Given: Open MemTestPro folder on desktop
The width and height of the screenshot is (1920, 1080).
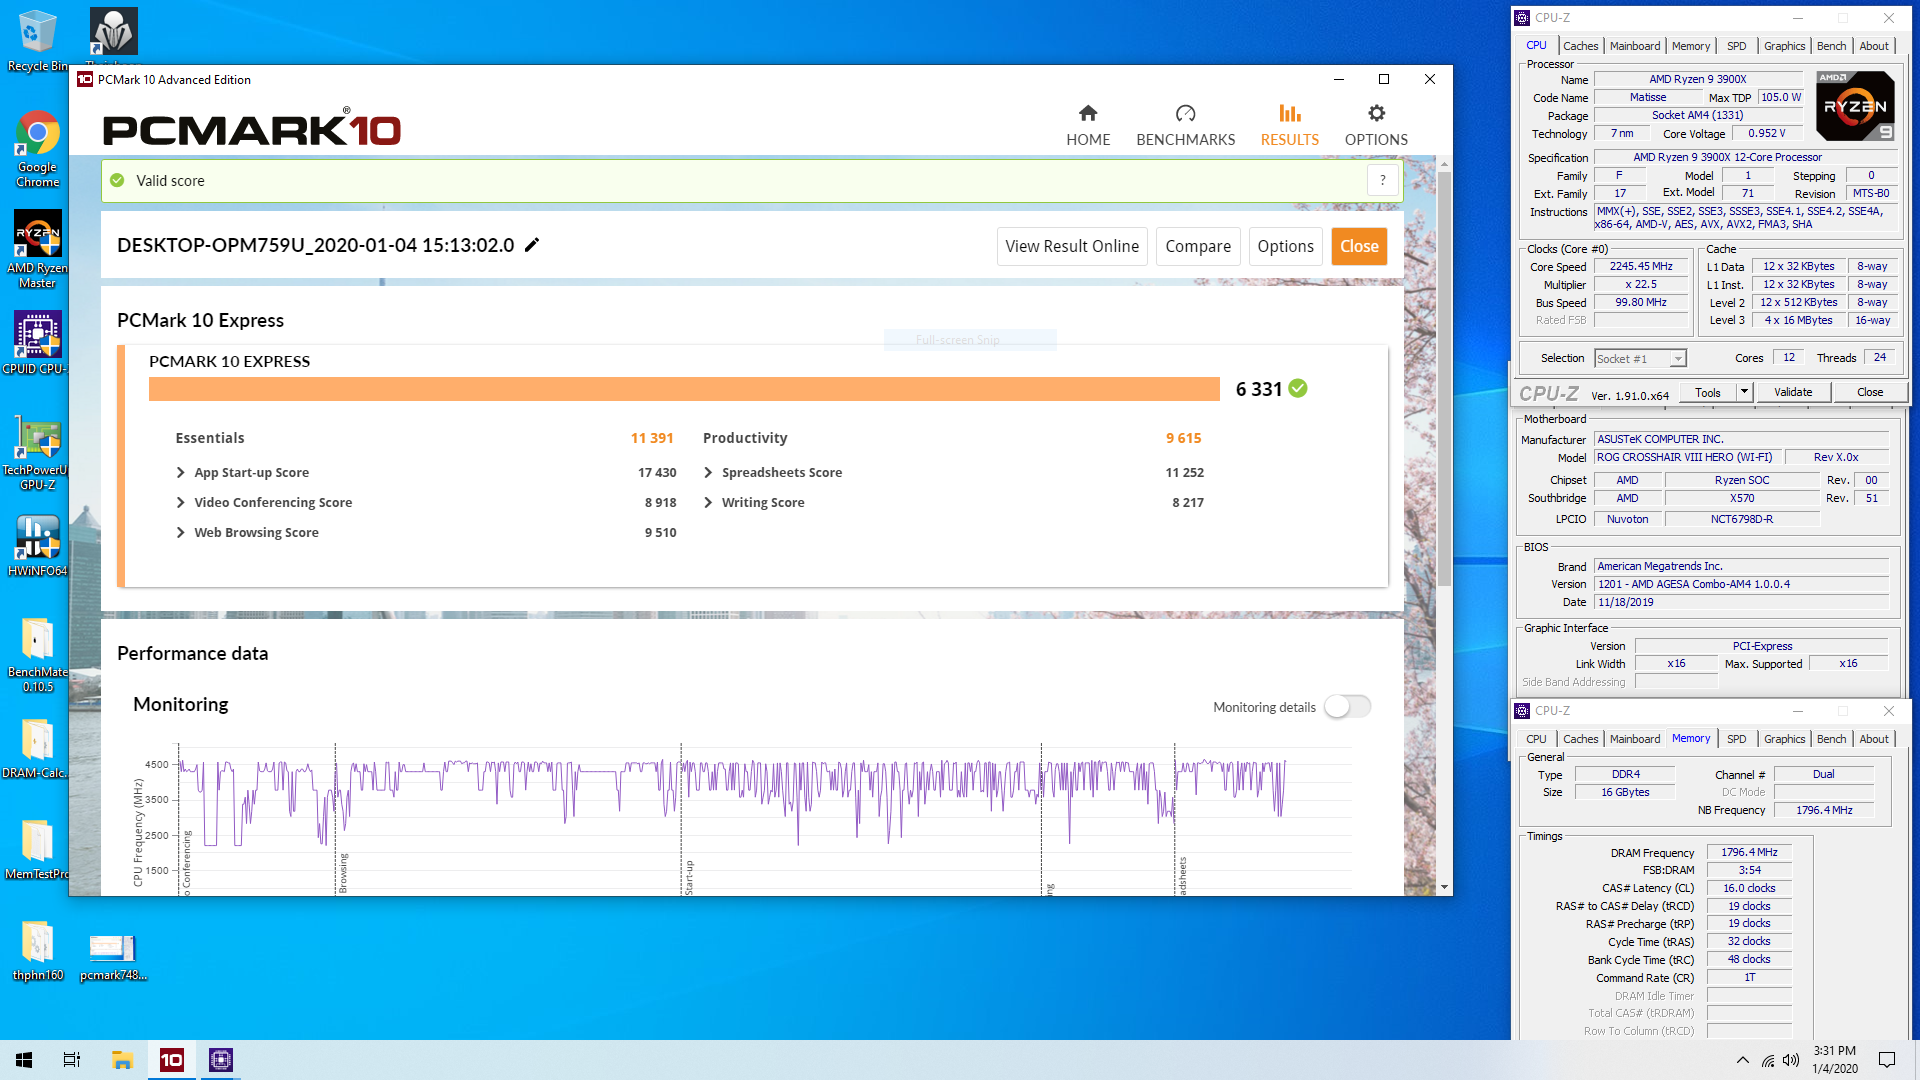Looking at the screenshot, I should coord(37,850).
